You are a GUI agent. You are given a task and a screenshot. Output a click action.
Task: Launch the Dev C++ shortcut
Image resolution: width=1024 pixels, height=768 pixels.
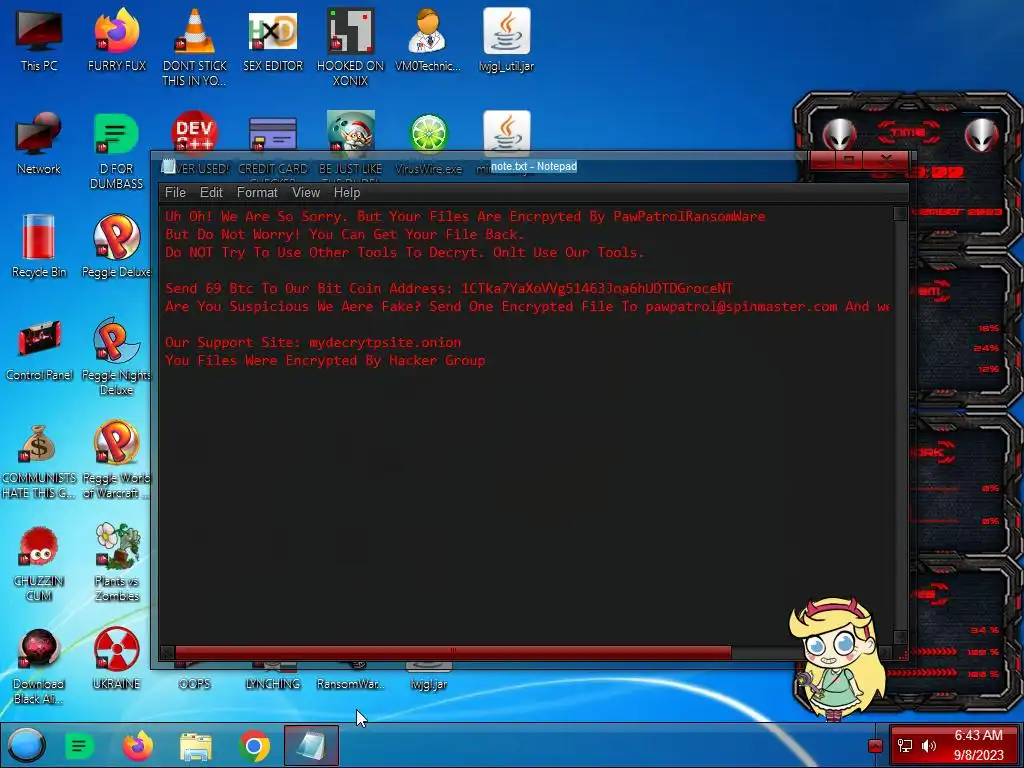pyautogui.click(x=195, y=131)
